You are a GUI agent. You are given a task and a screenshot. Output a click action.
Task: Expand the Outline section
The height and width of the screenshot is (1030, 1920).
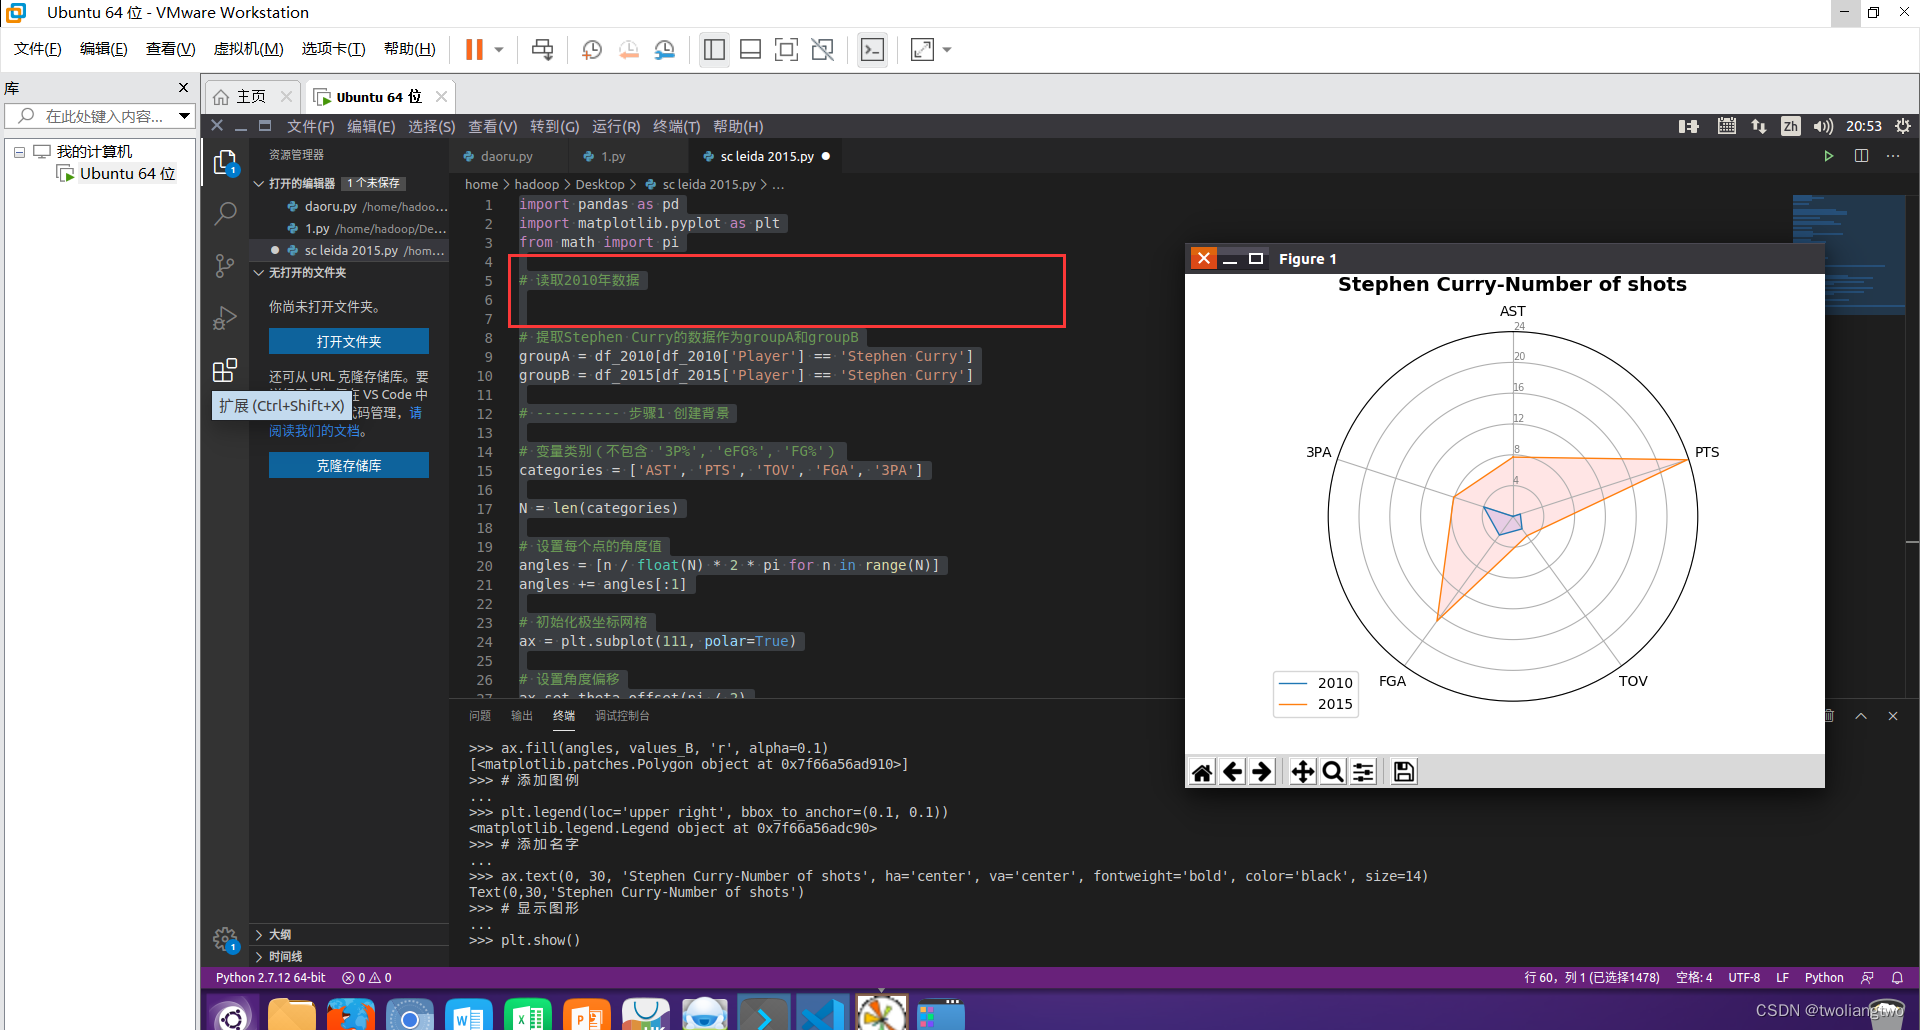pyautogui.click(x=259, y=934)
